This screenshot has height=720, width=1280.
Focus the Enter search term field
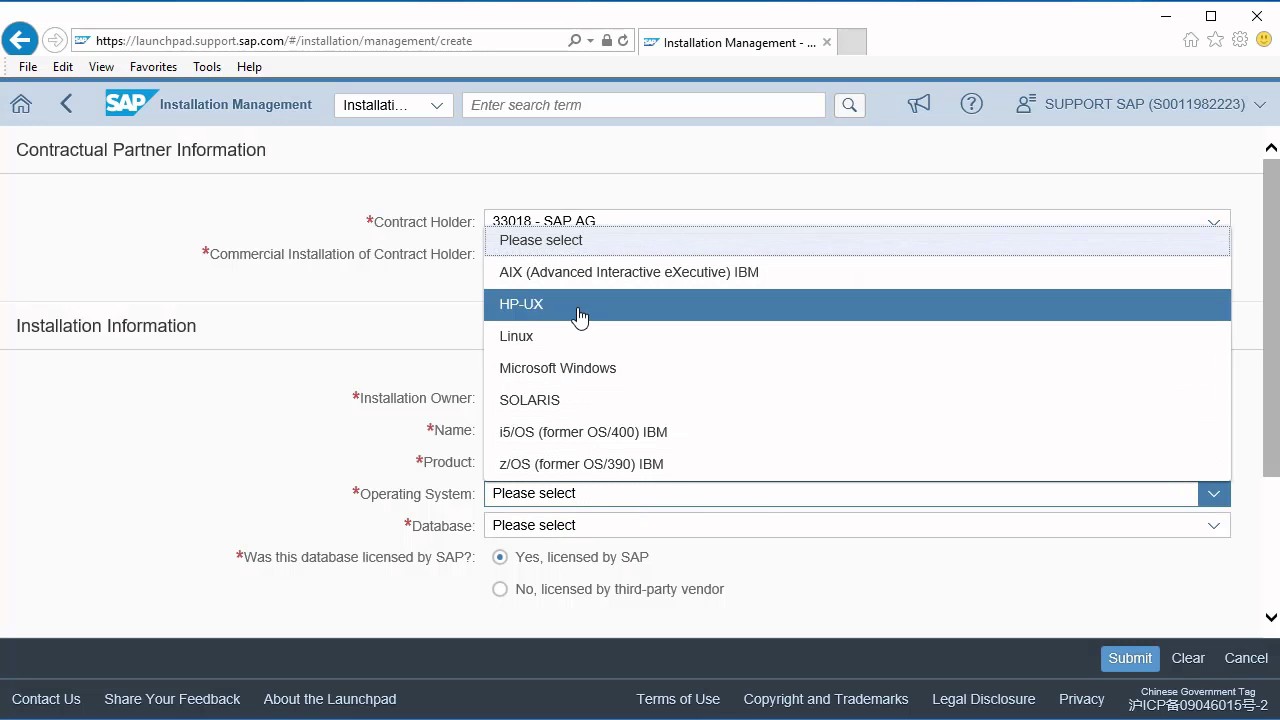(644, 105)
